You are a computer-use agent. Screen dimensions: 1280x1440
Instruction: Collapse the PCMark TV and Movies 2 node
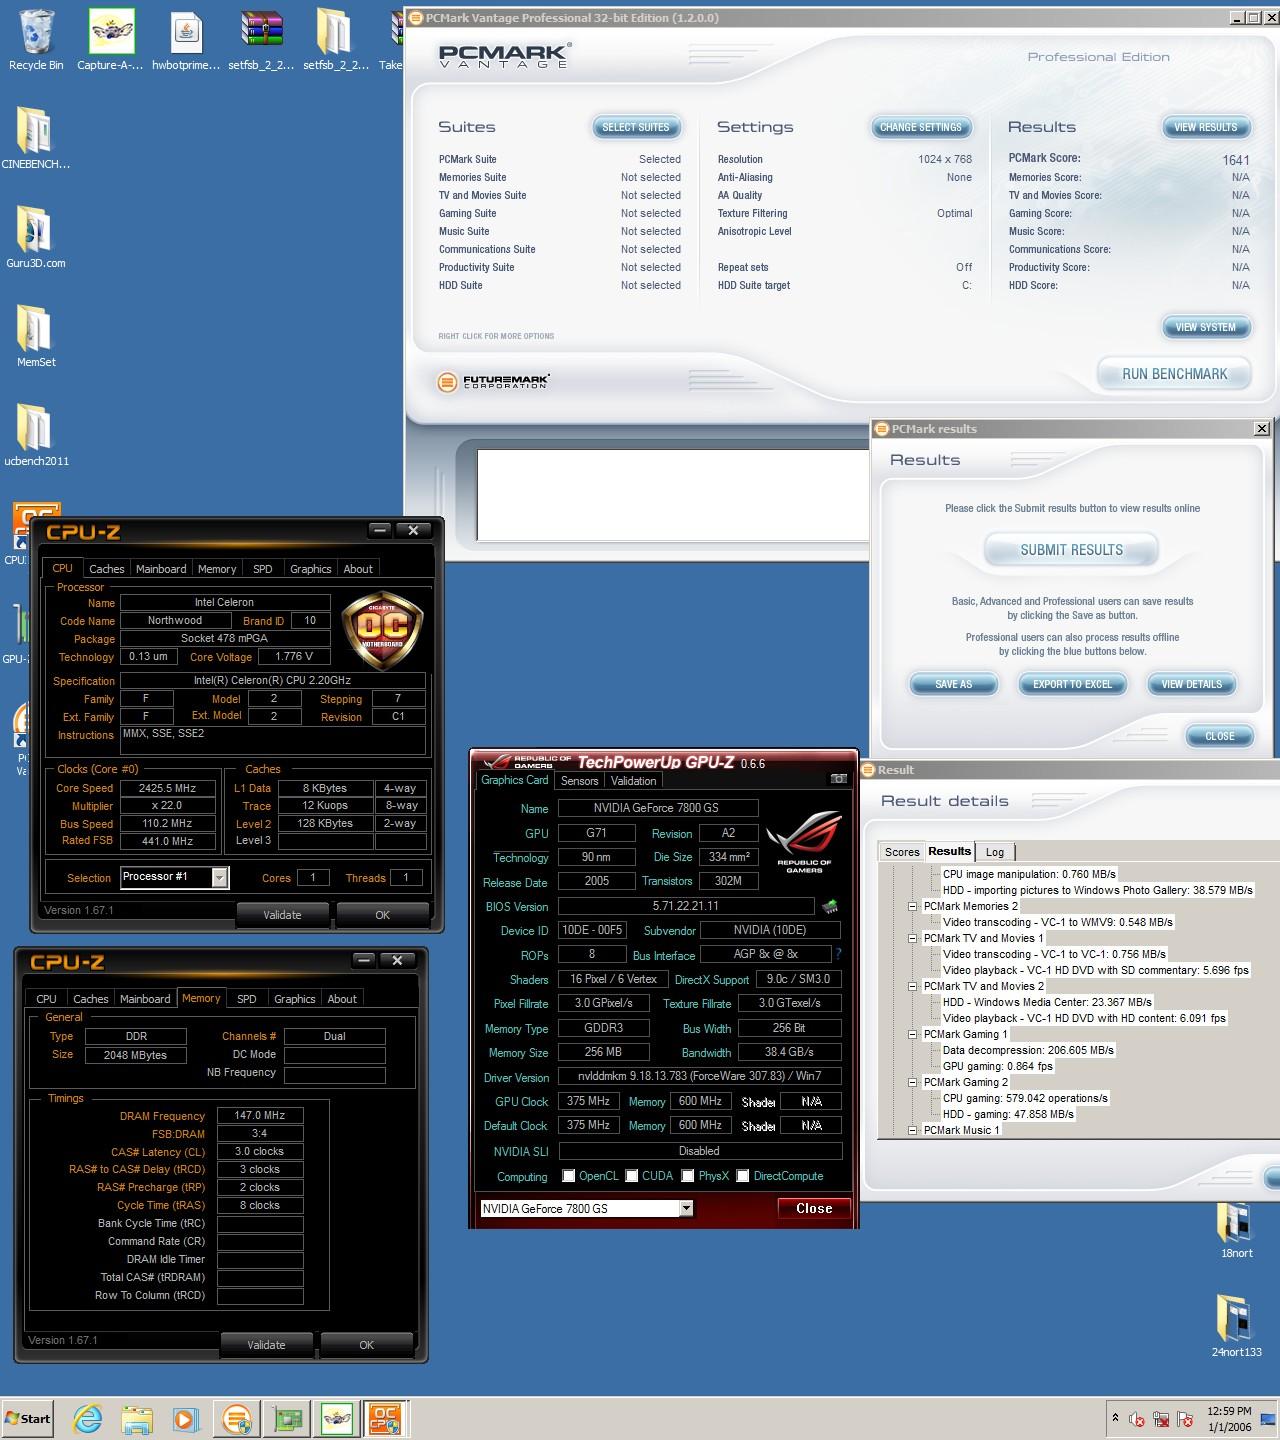912,986
